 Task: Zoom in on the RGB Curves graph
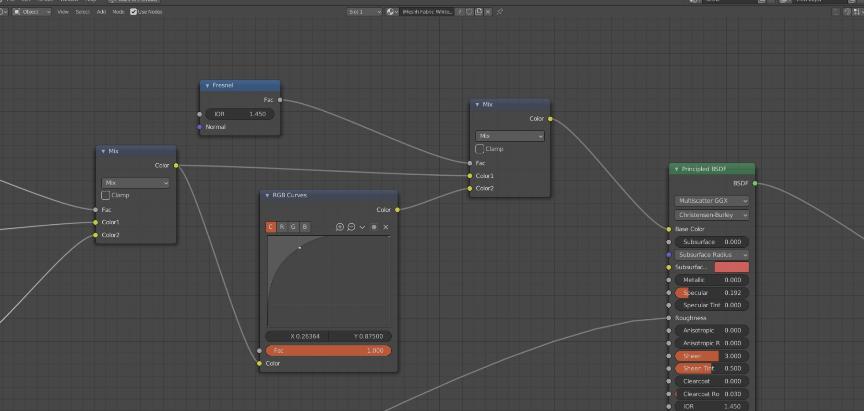pos(340,227)
